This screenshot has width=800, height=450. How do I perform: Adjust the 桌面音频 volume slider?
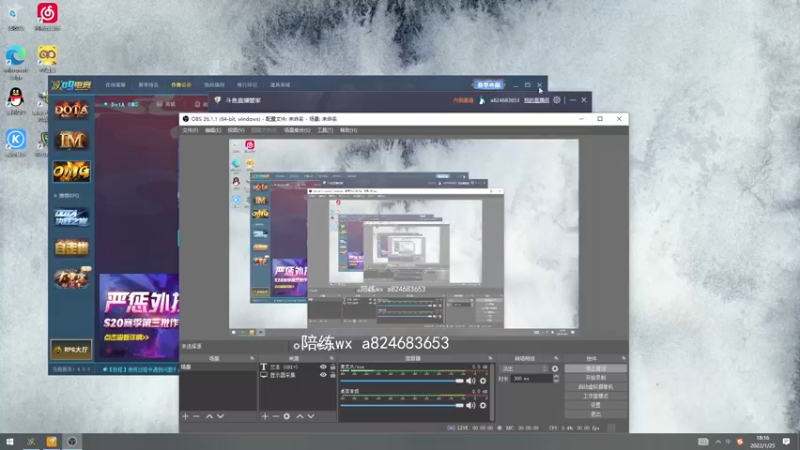click(x=402, y=405)
